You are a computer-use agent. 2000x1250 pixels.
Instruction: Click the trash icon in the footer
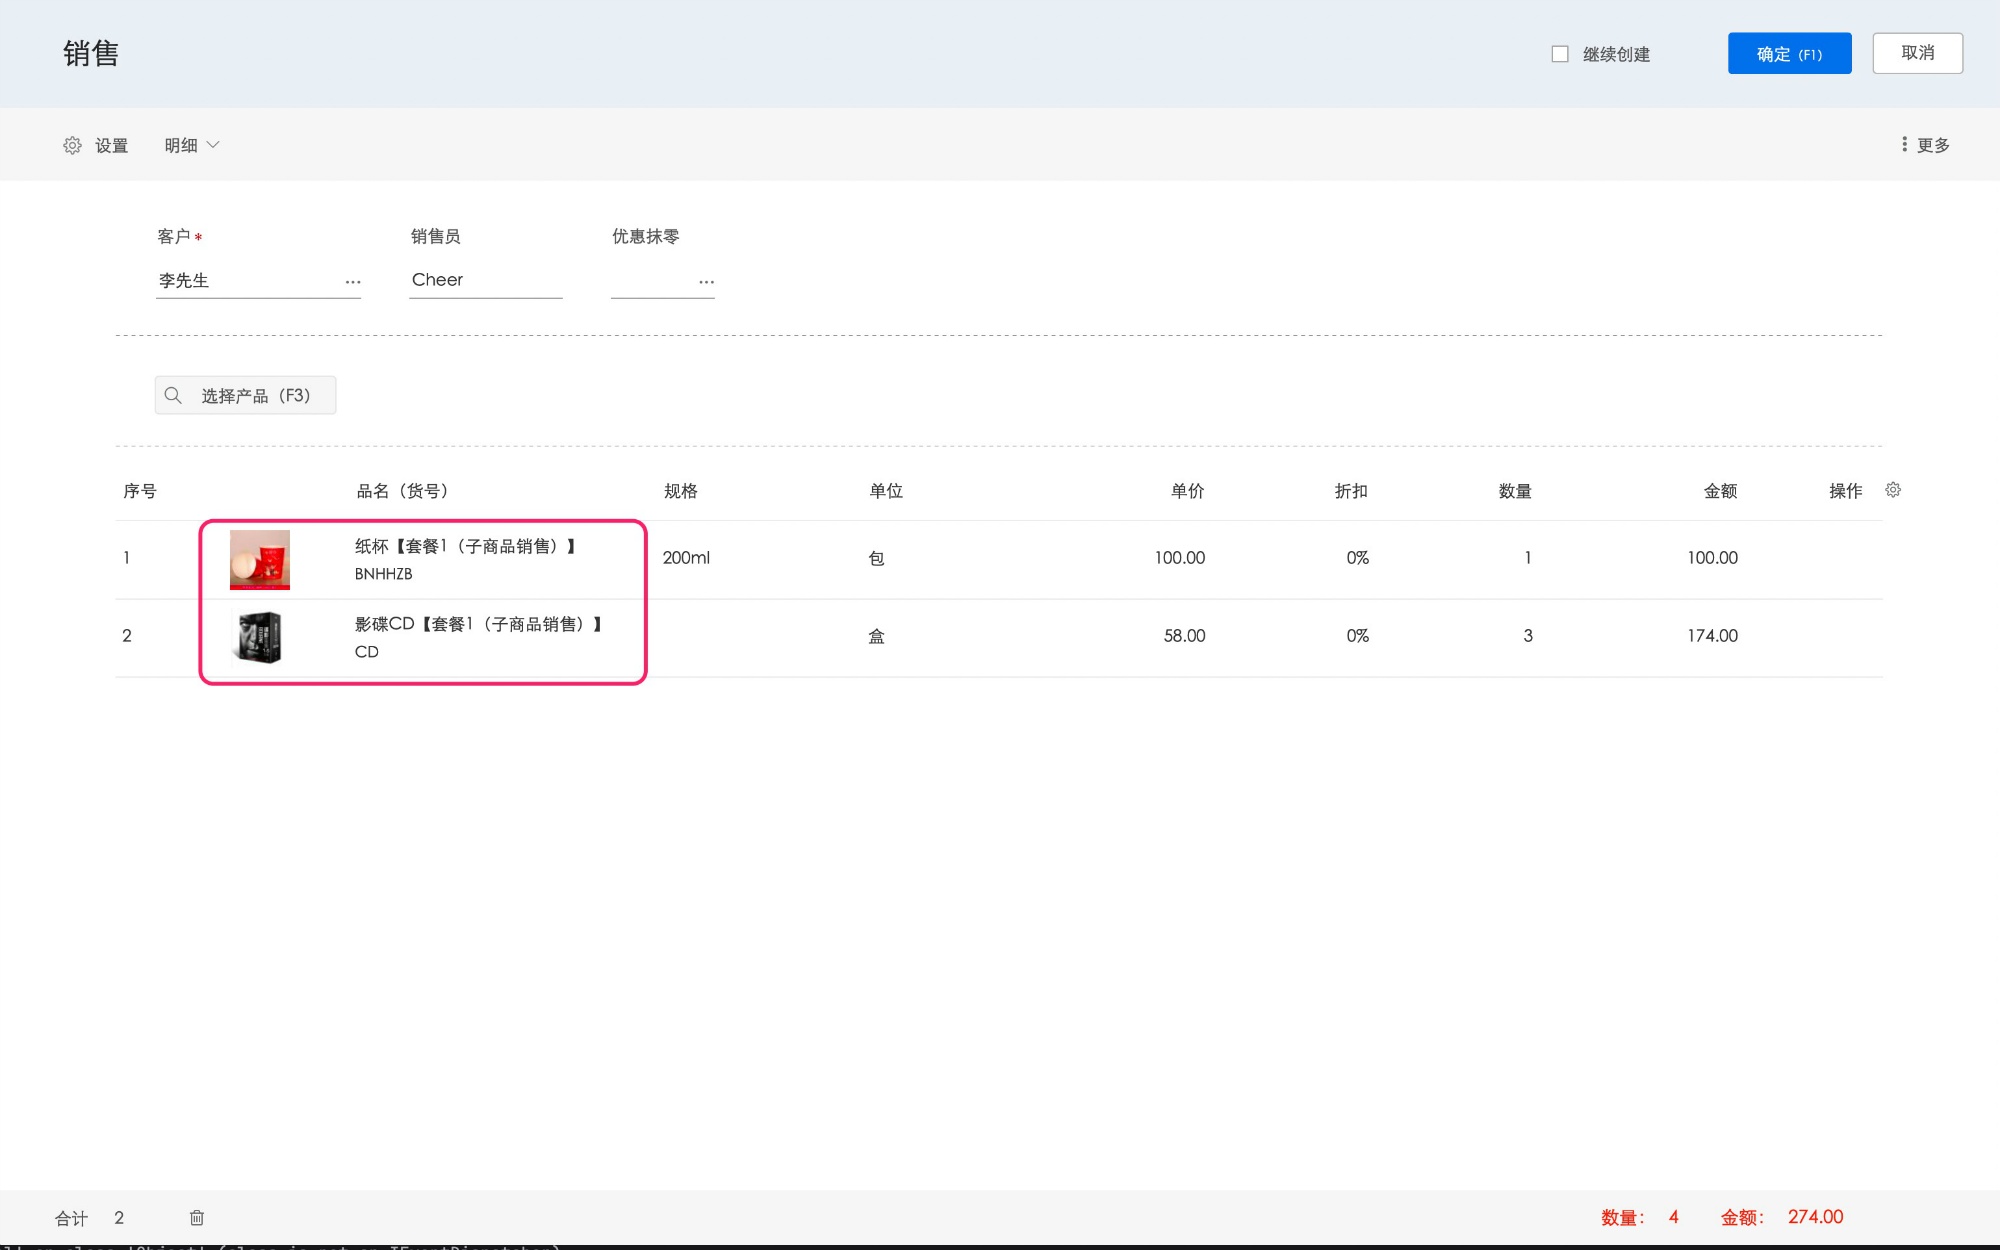pyautogui.click(x=197, y=1217)
